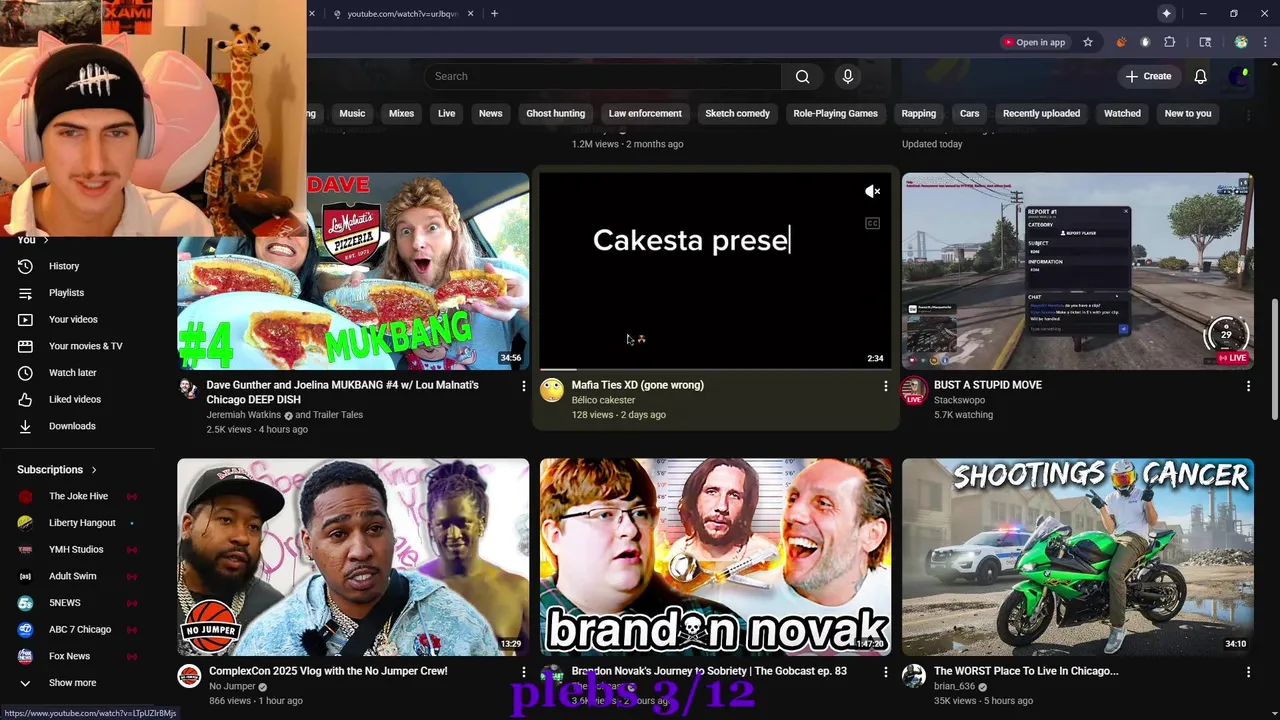
Task: Expand the Subscriptions section chevron
Action: click(94, 470)
